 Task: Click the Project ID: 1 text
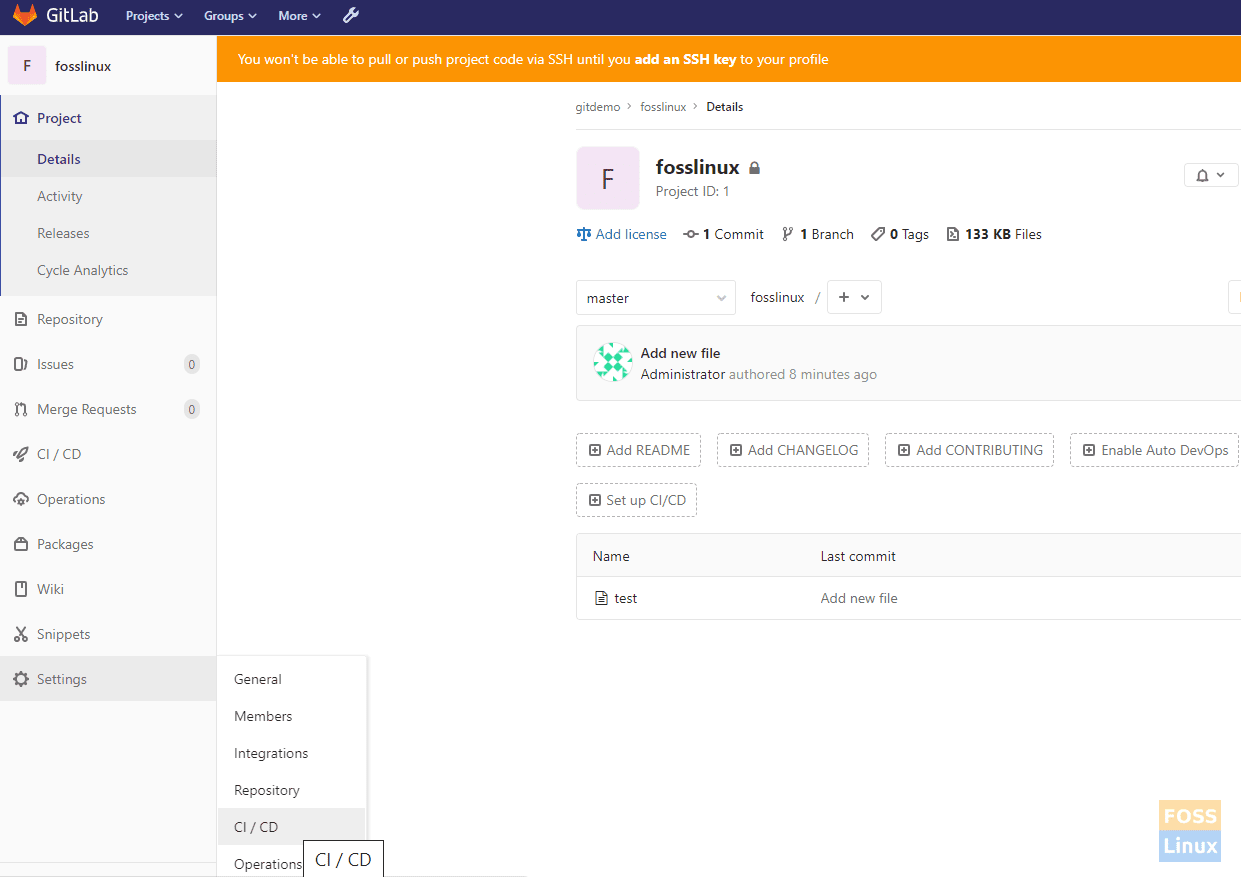coord(692,191)
